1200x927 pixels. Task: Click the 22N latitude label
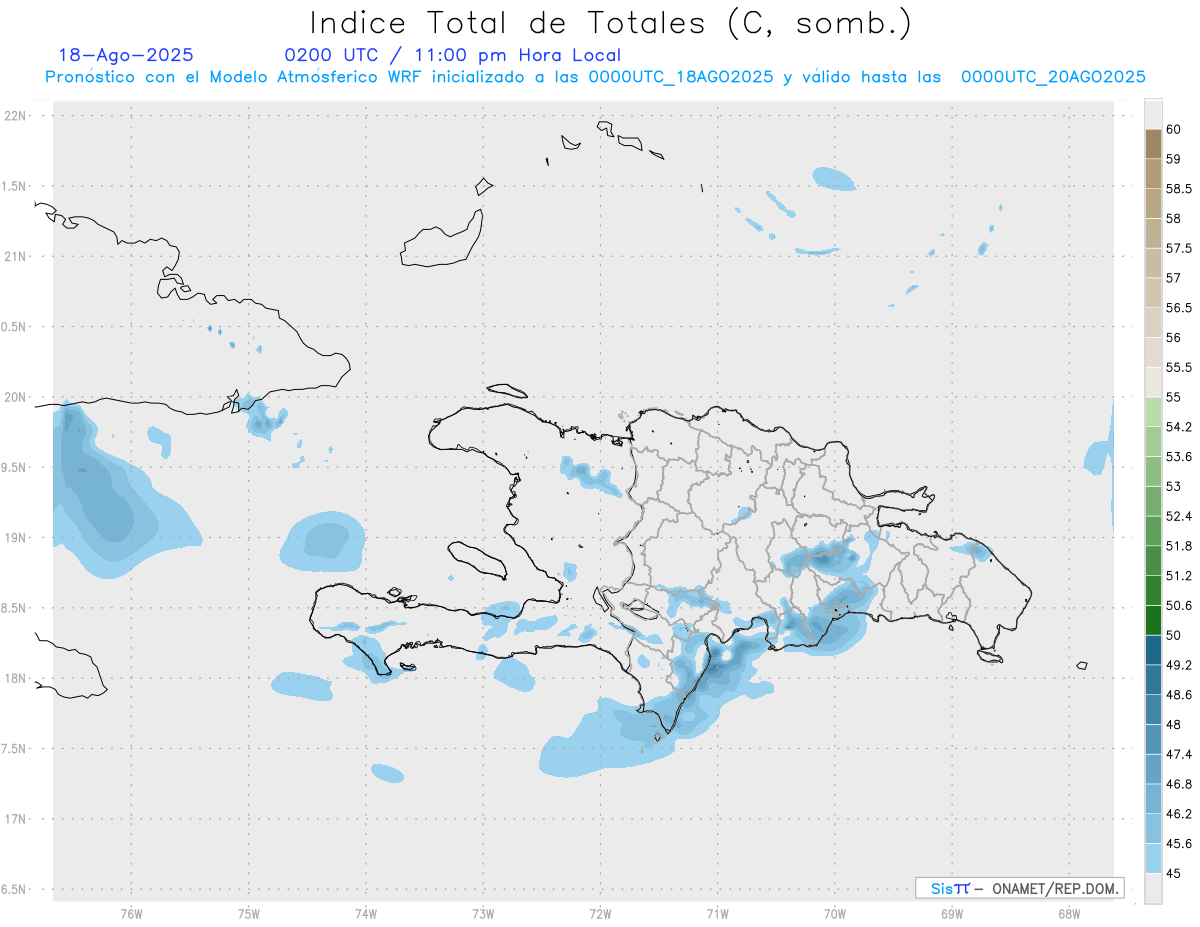16,115
